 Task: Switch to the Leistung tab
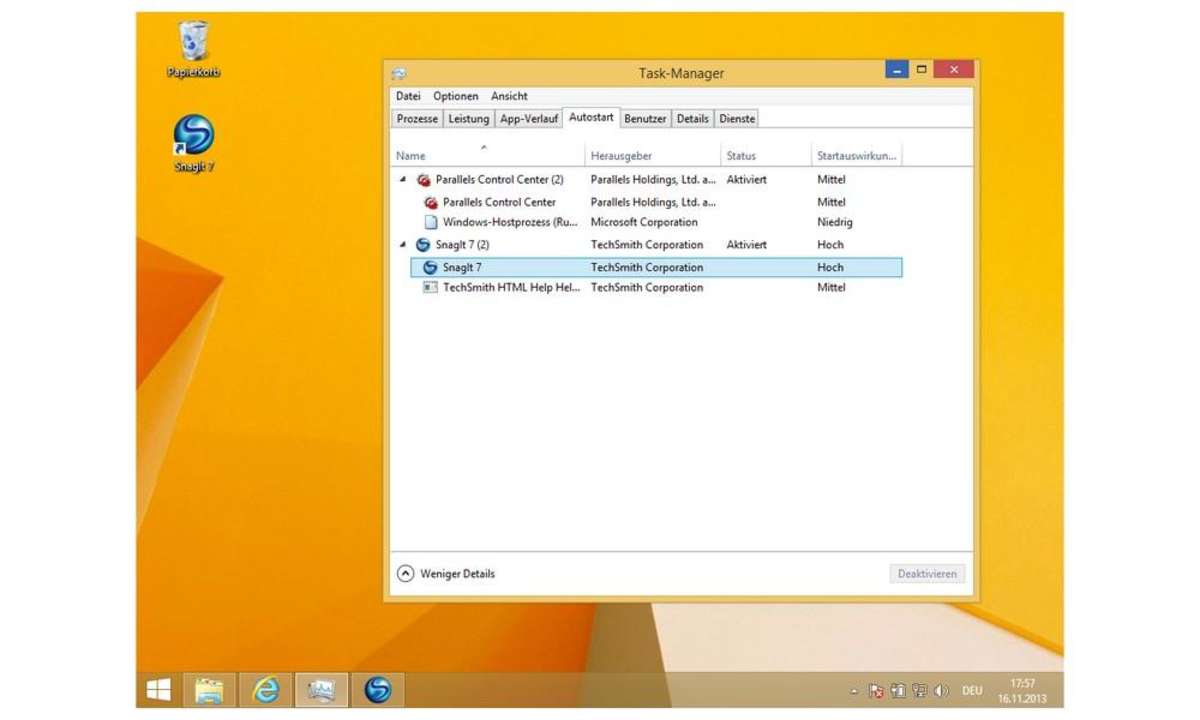coord(468,118)
